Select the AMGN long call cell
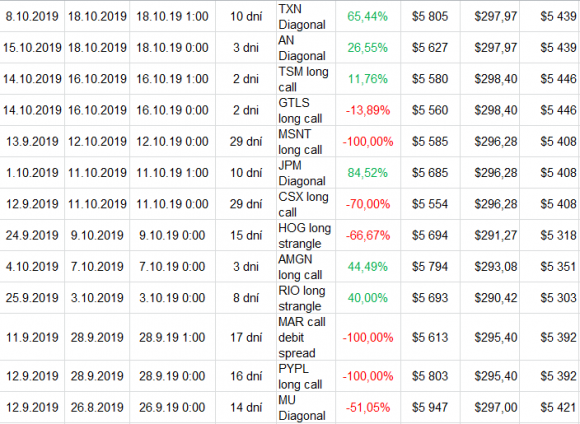The width and height of the screenshot is (580, 424). click(x=306, y=266)
